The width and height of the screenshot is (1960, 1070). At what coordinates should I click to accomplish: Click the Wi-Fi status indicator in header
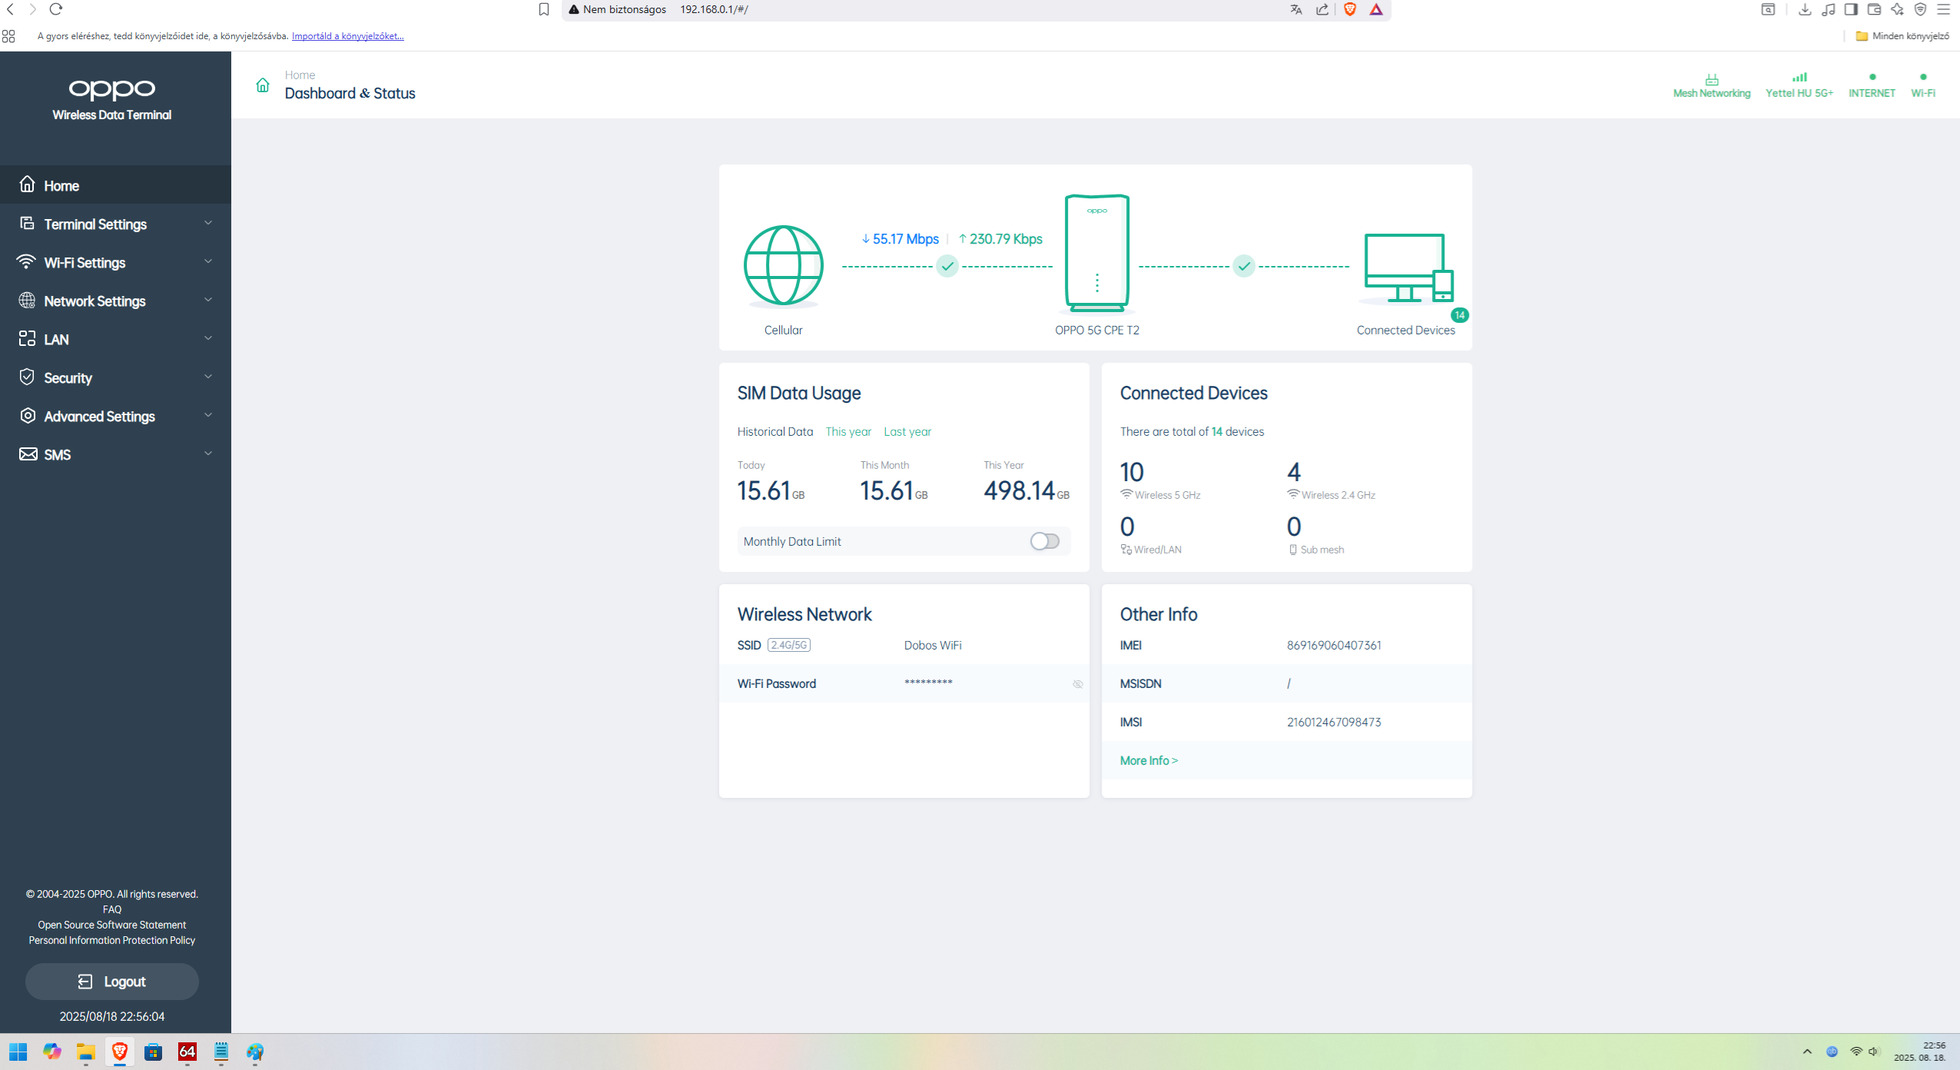(1923, 86)
